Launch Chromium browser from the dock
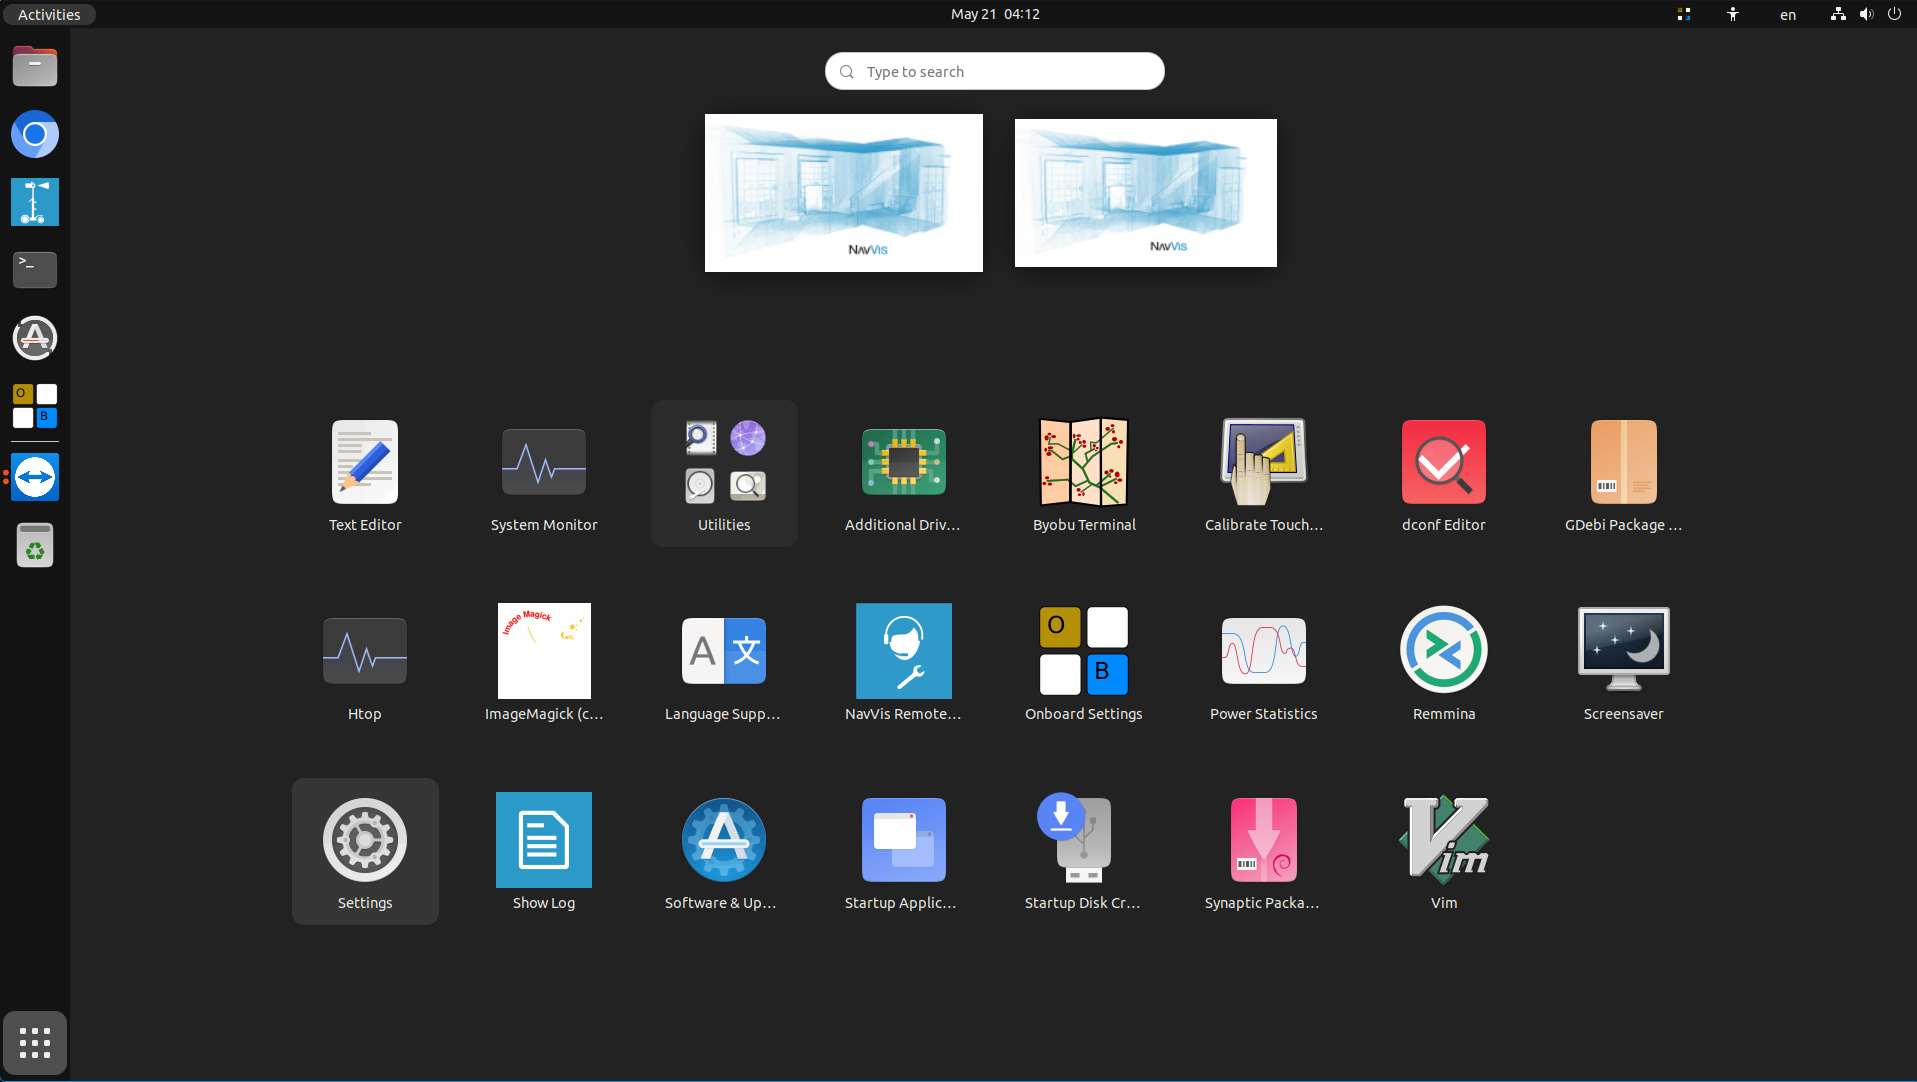1917x1082 pixels. [35, 134]
